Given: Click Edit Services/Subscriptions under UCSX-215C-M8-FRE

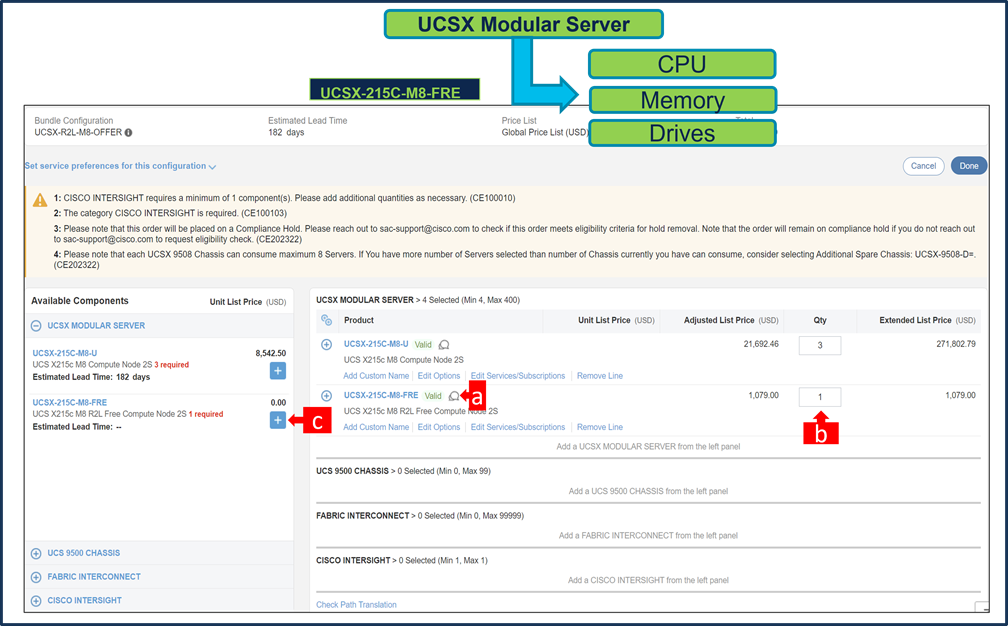Looking at the screenshot, I should point(518,427).
